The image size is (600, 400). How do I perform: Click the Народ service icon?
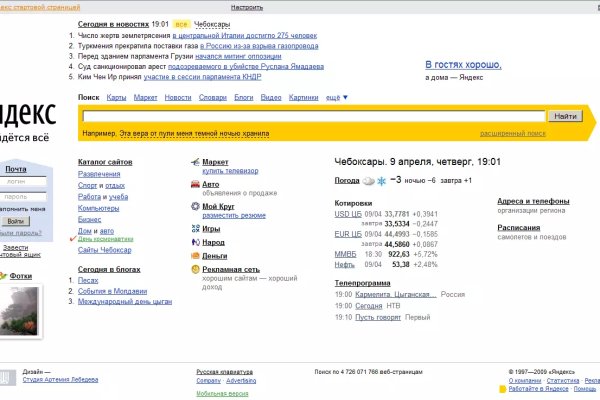[193, 242]
